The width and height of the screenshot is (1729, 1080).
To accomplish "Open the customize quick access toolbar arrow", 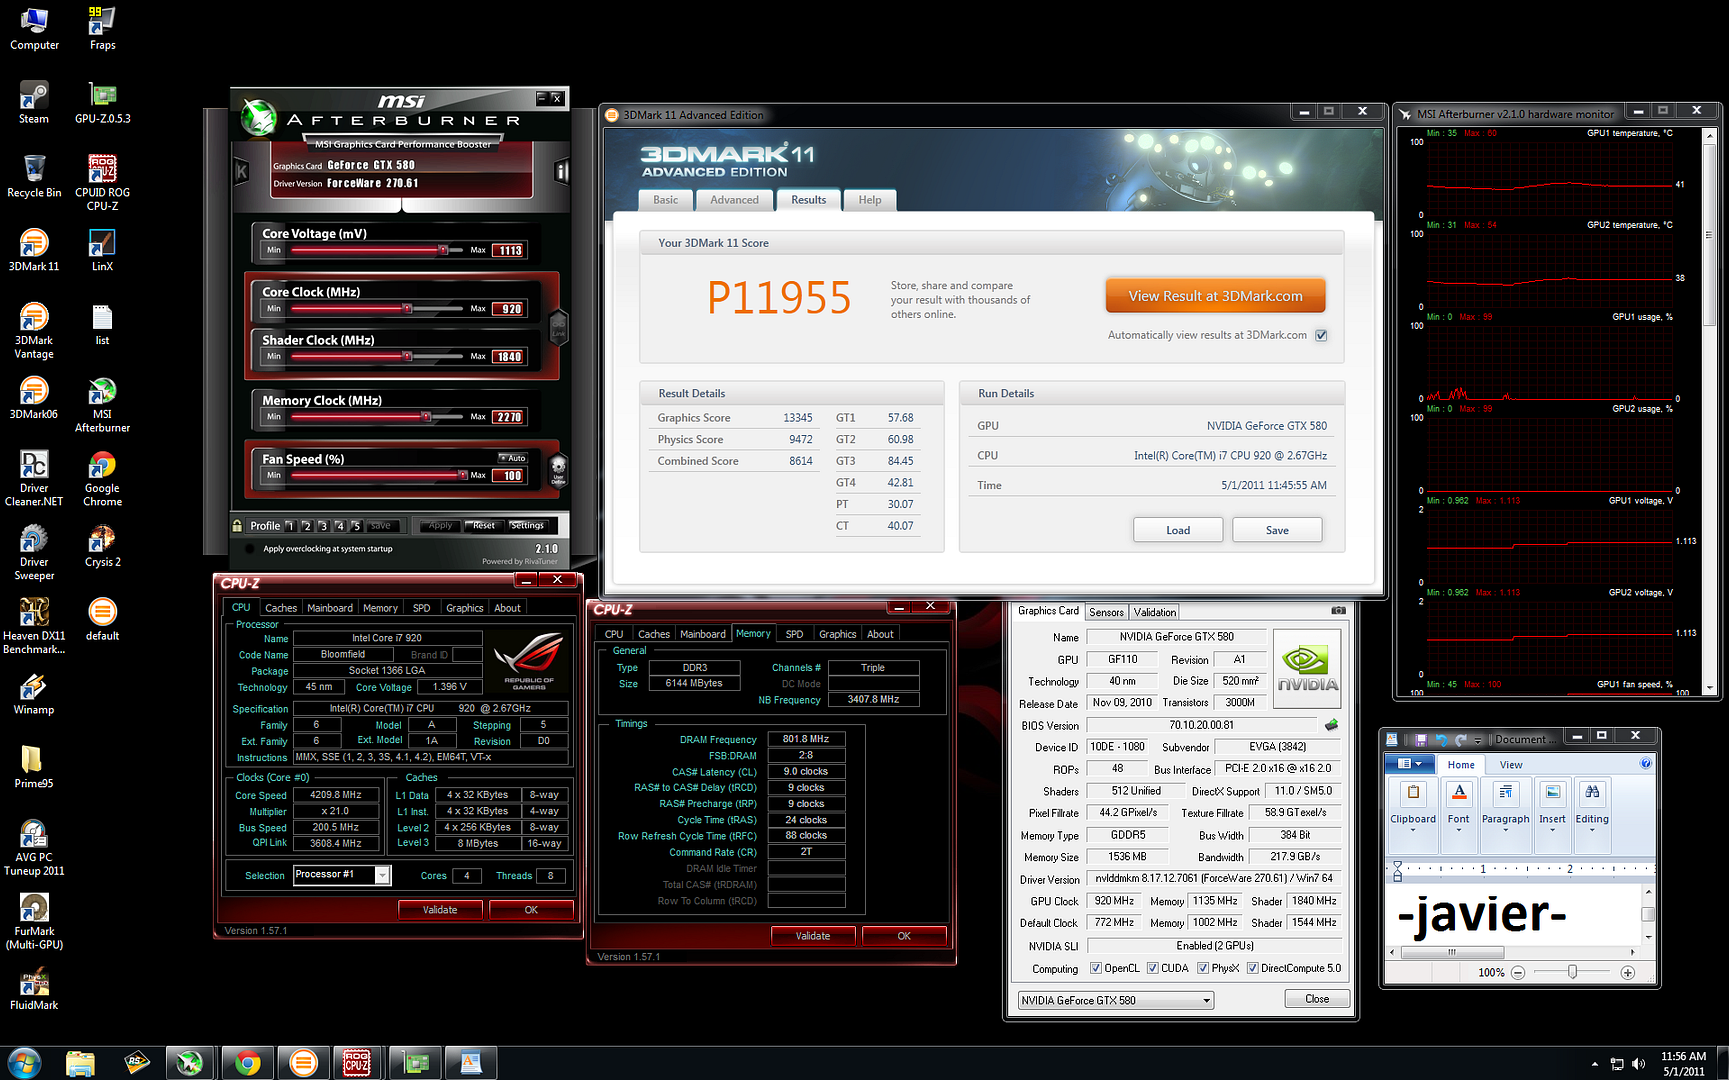I will pos(1477,741).
